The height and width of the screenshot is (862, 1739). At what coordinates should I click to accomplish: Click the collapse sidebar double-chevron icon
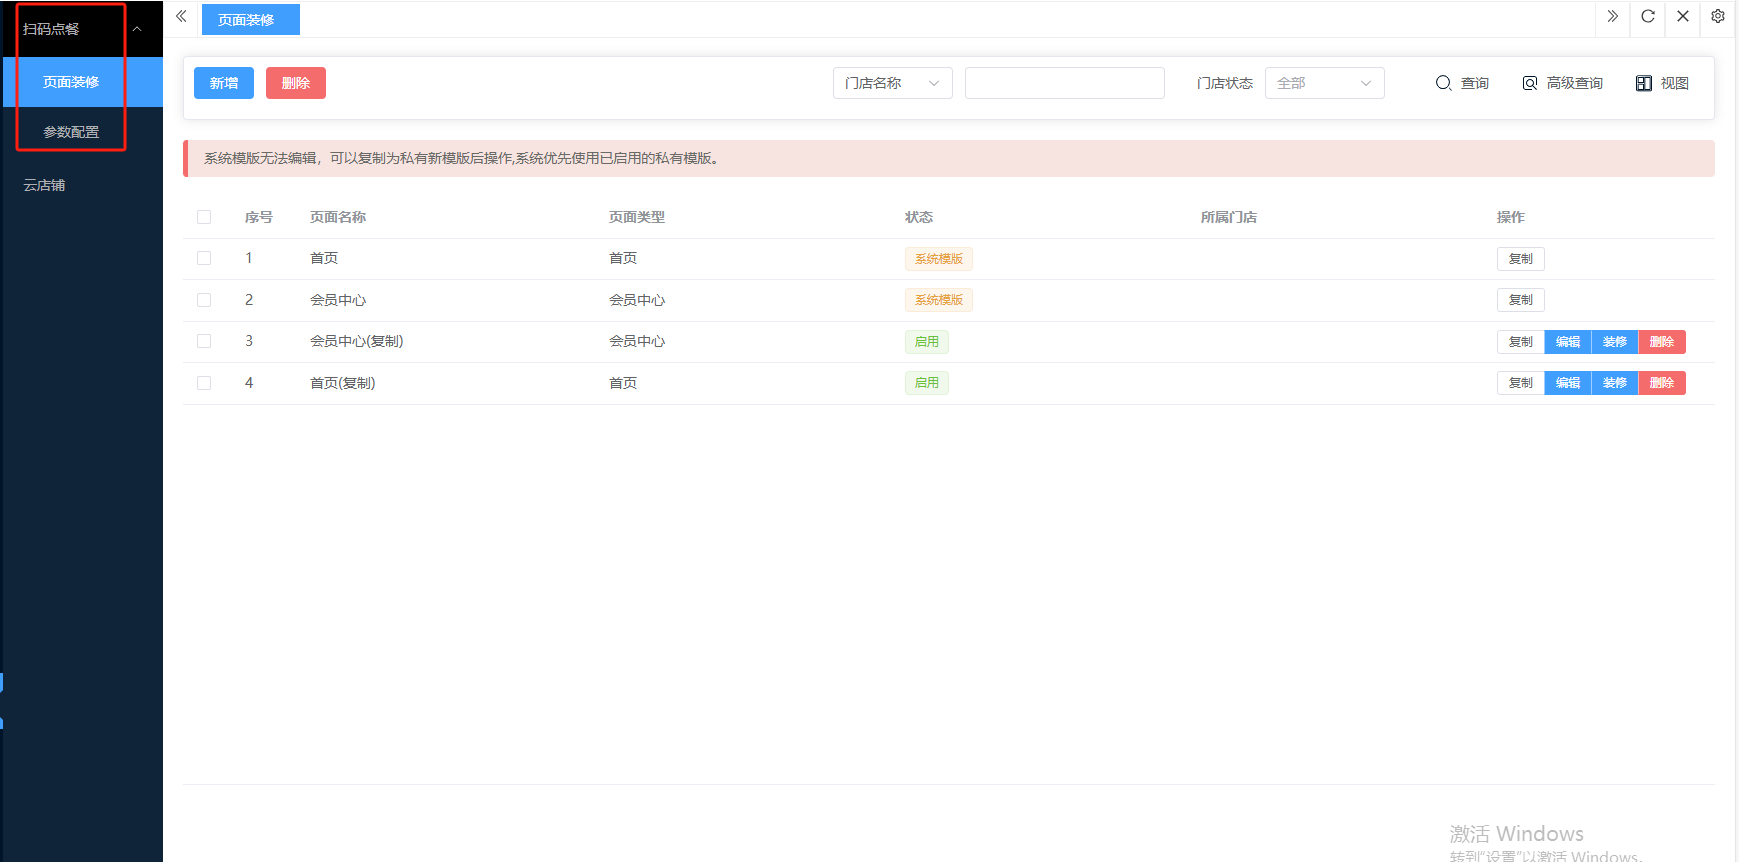click(x=181, y=17)
